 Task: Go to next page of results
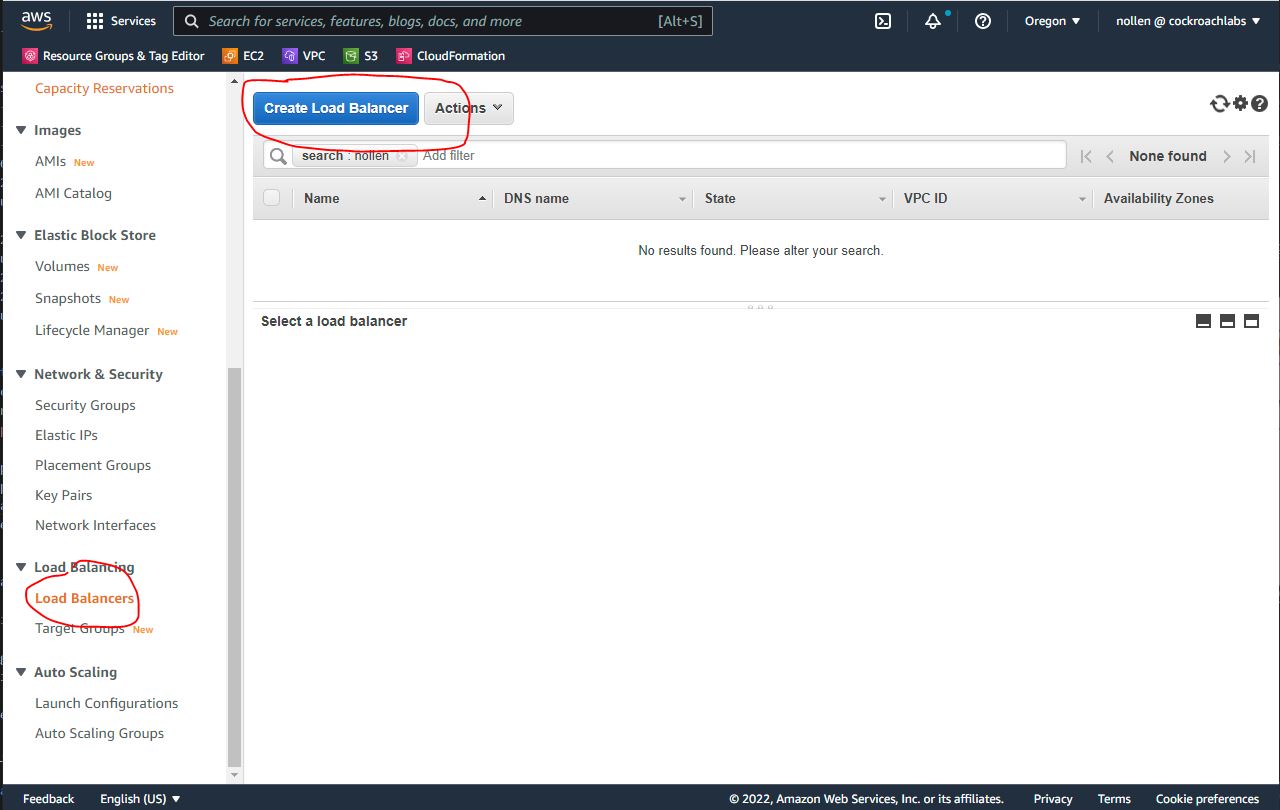click(x=1227, y=156)
